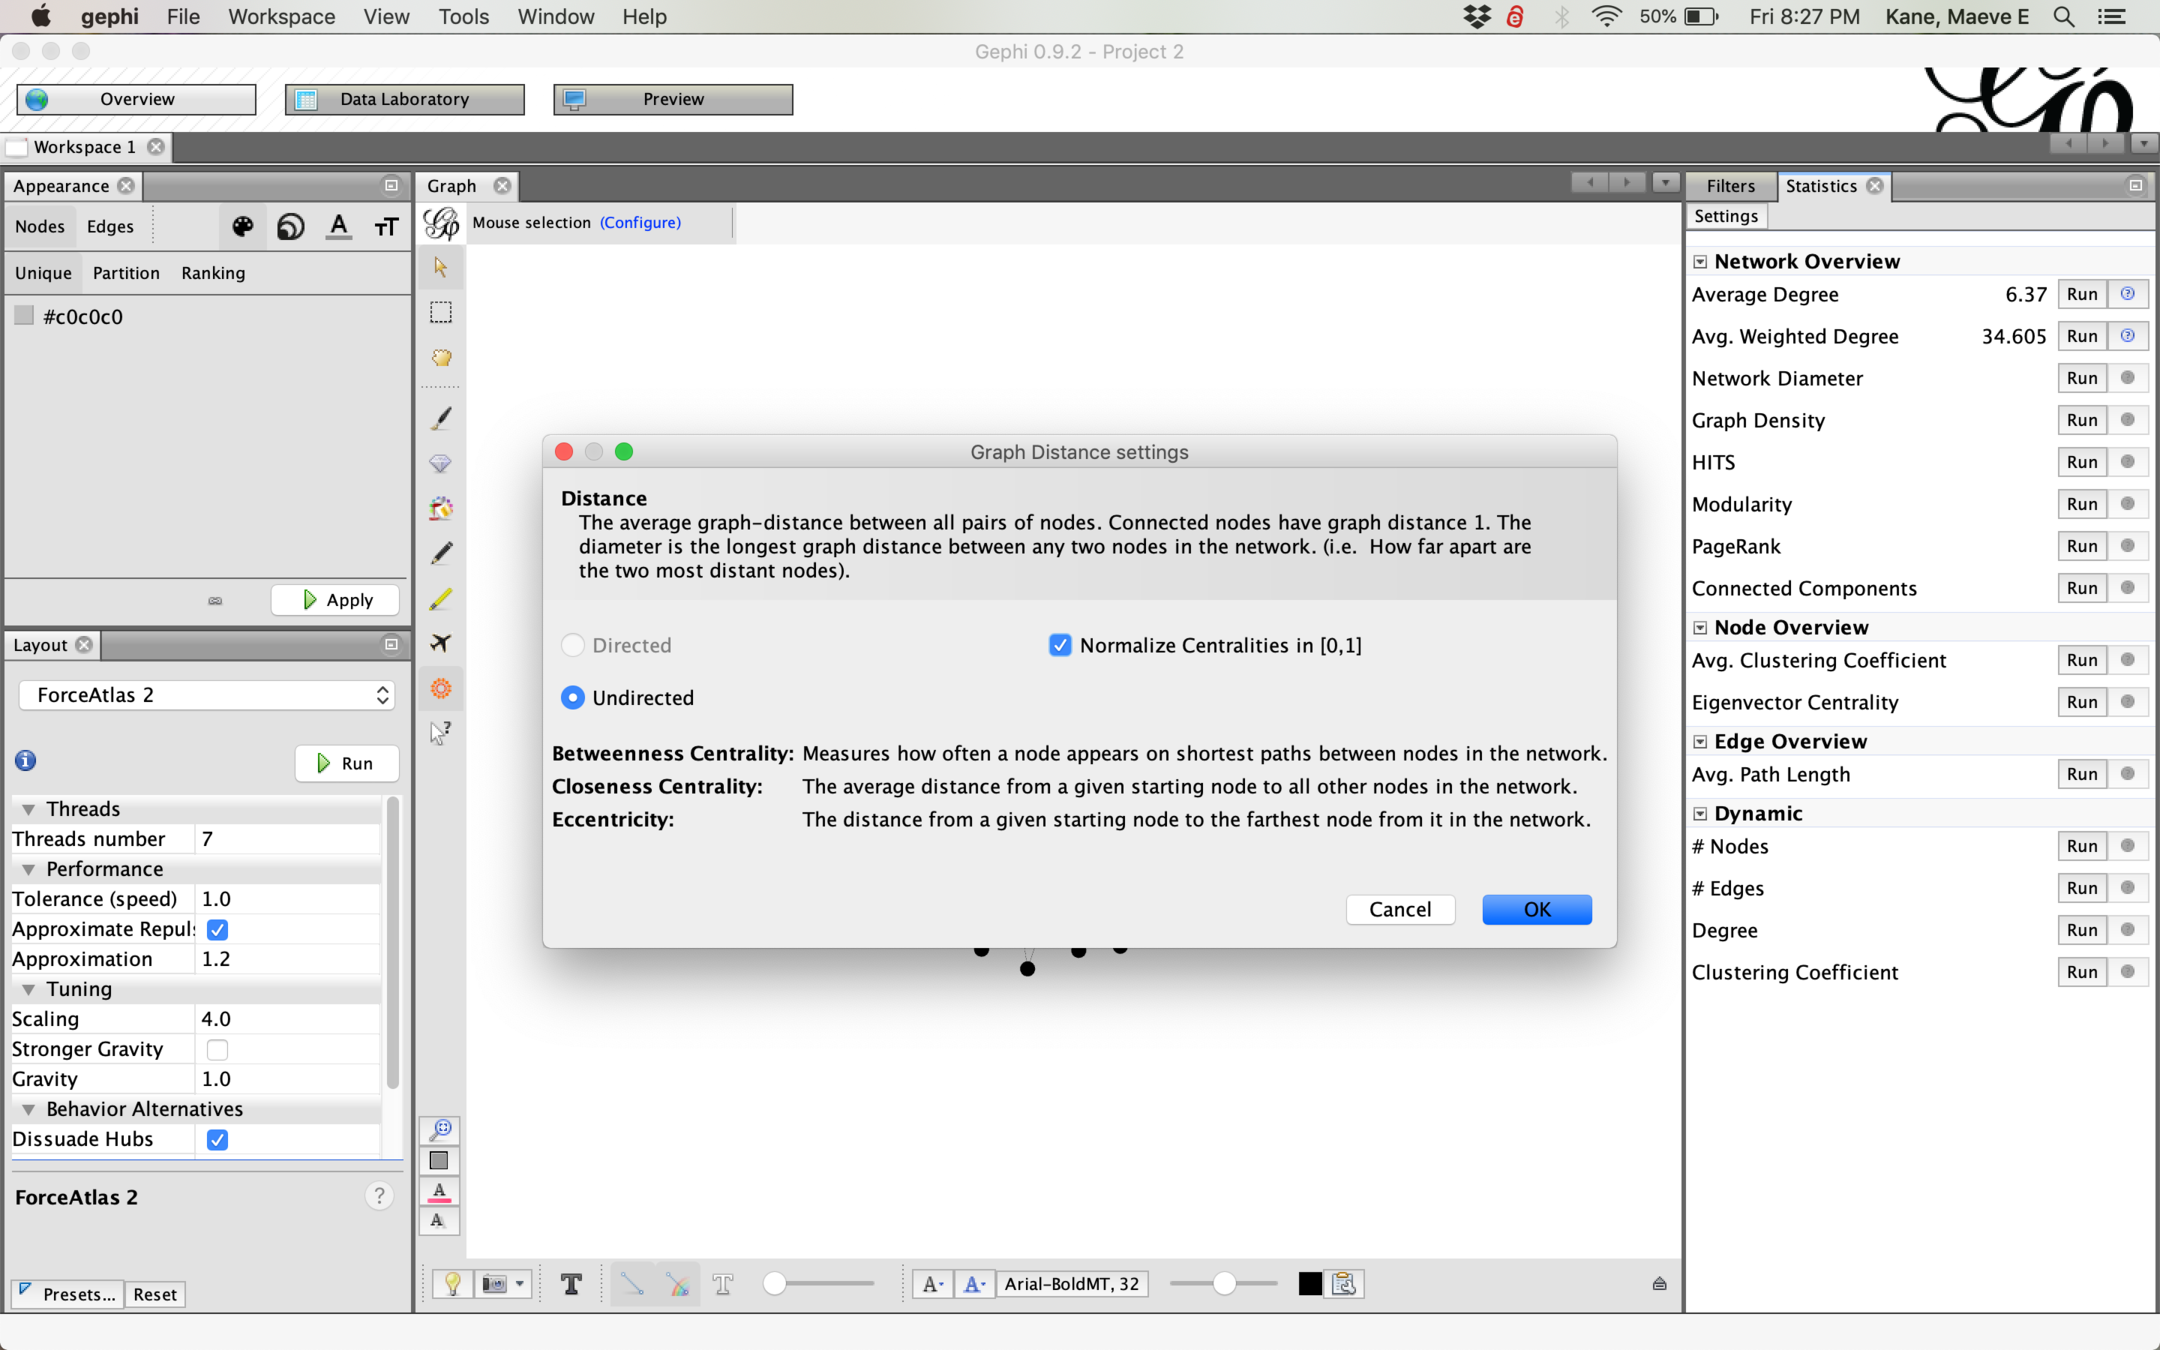
Task: Open the ForceAtlas 2 layout dropdown
Action: [x=207, y=695]
